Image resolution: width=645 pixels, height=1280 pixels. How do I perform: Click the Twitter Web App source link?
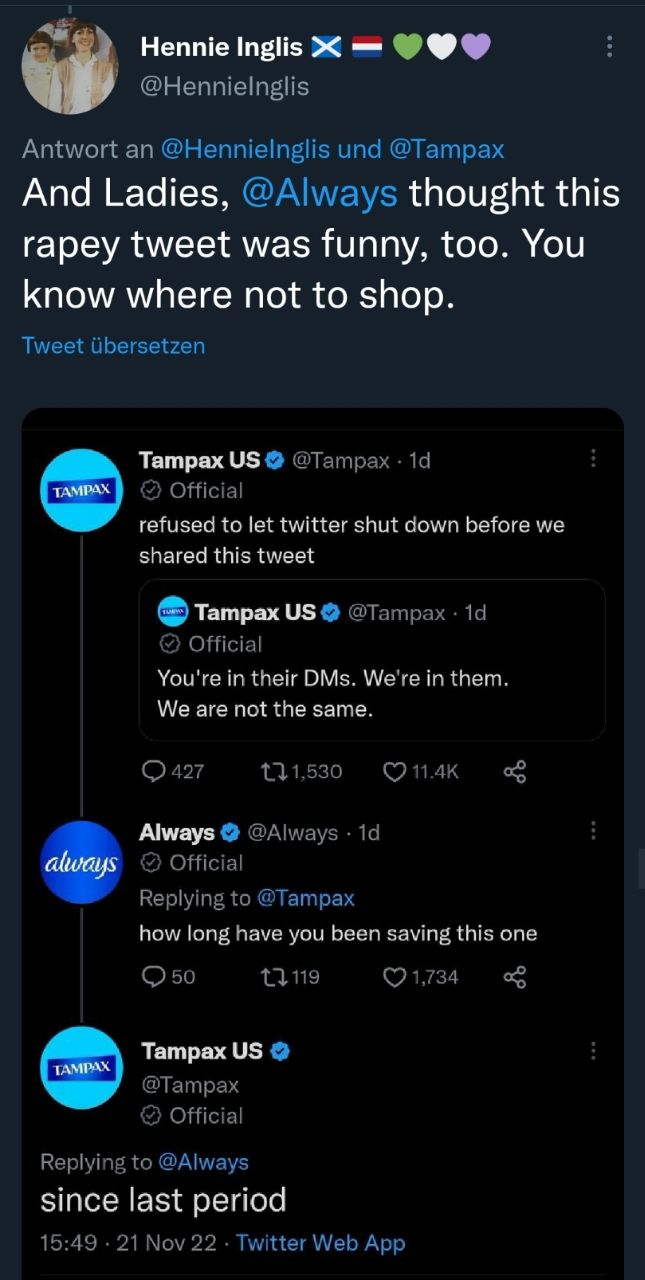click(321, 1243)
